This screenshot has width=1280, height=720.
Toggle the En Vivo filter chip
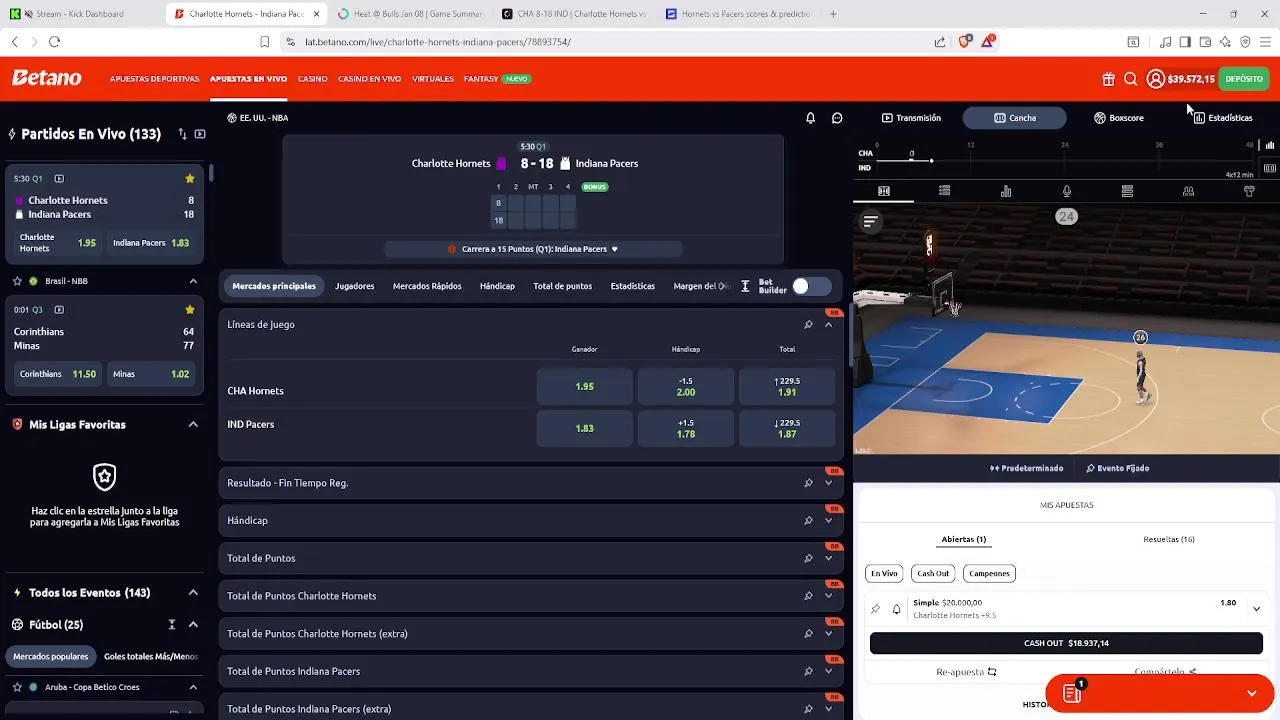tap(884, 573)
